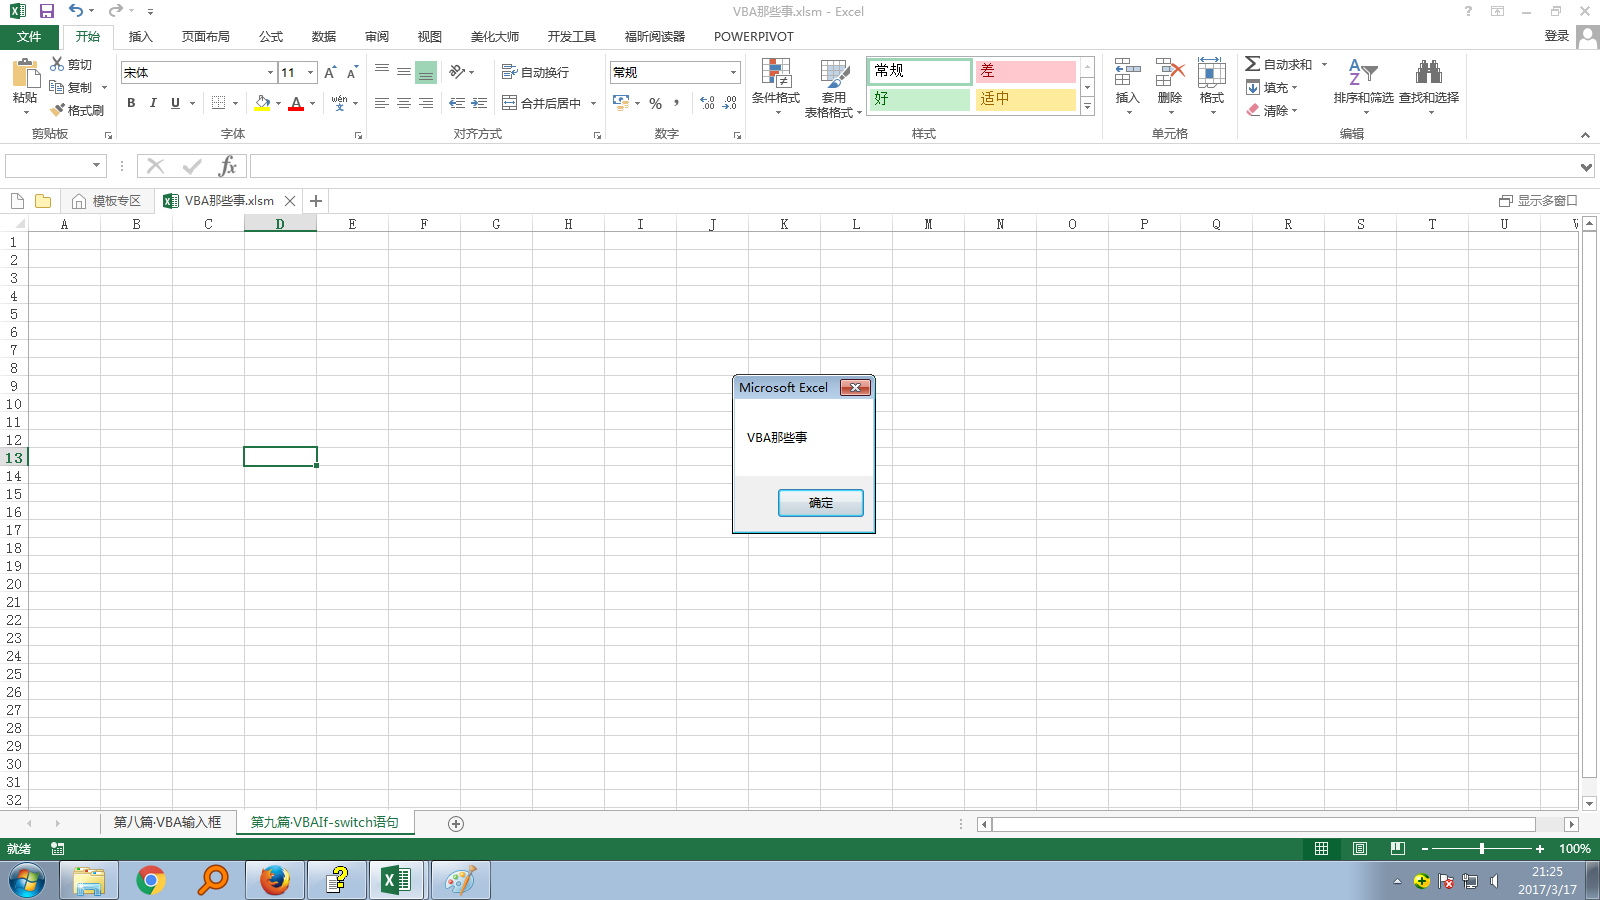Apply the red font color
Image resolution: width=1600 pixels, height=900 pixels.
point(296,103)
